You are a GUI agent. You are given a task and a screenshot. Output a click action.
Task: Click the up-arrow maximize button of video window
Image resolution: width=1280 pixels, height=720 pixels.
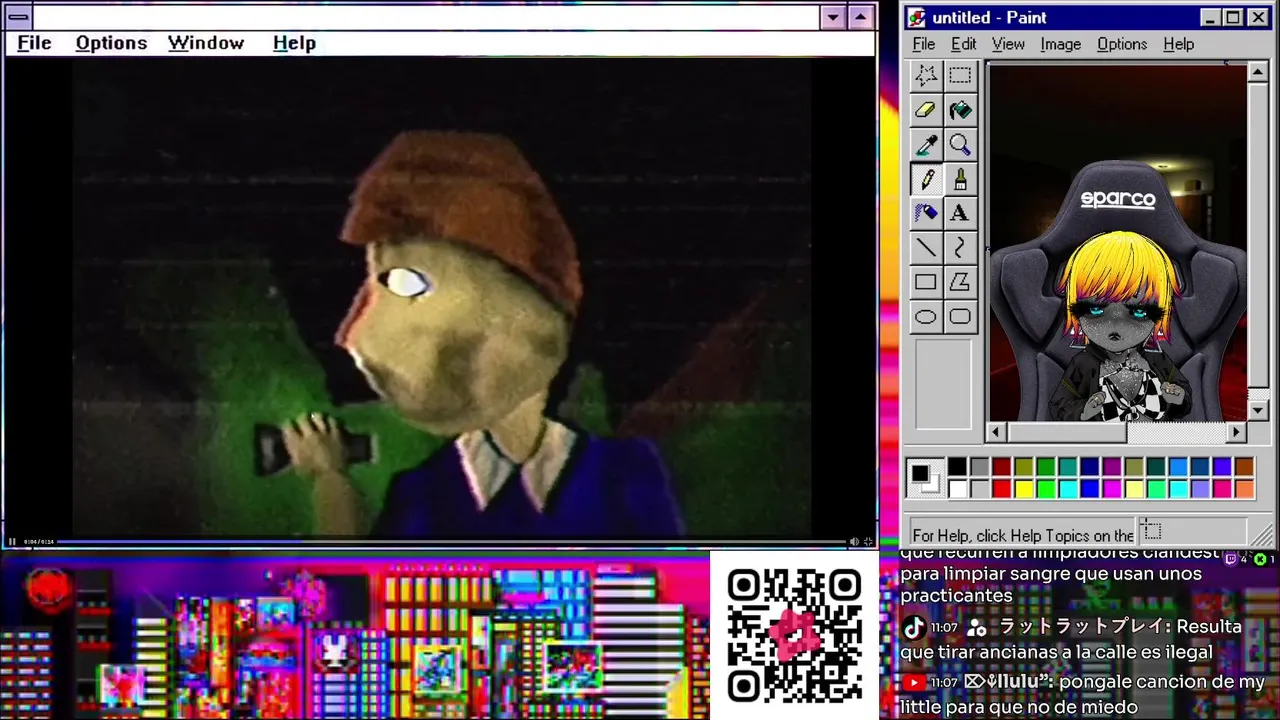(x=860, y=17)
